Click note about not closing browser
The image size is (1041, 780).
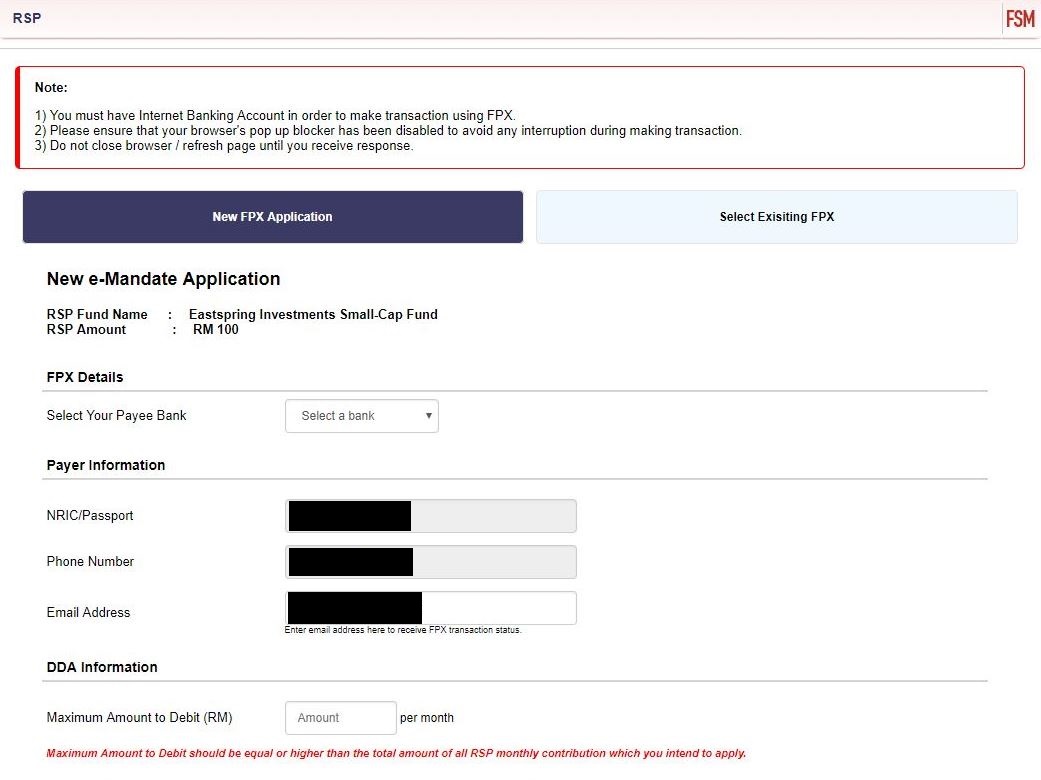224,146
